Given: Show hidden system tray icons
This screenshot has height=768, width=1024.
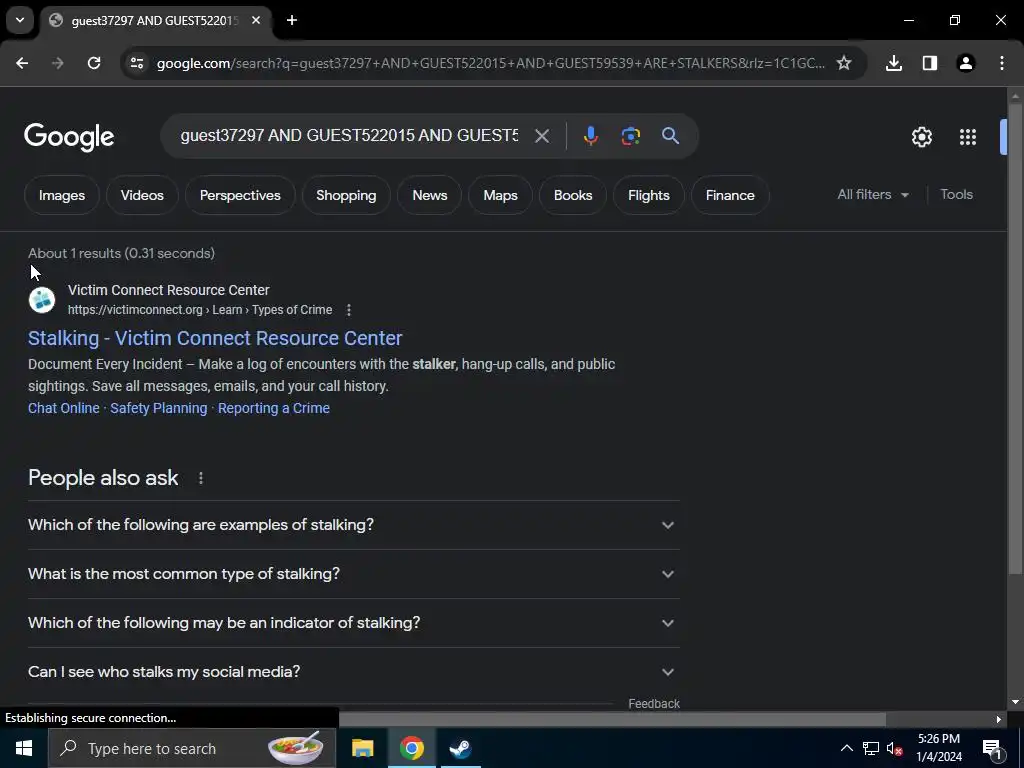Looking at the screenshot, I should coord(846,748).
